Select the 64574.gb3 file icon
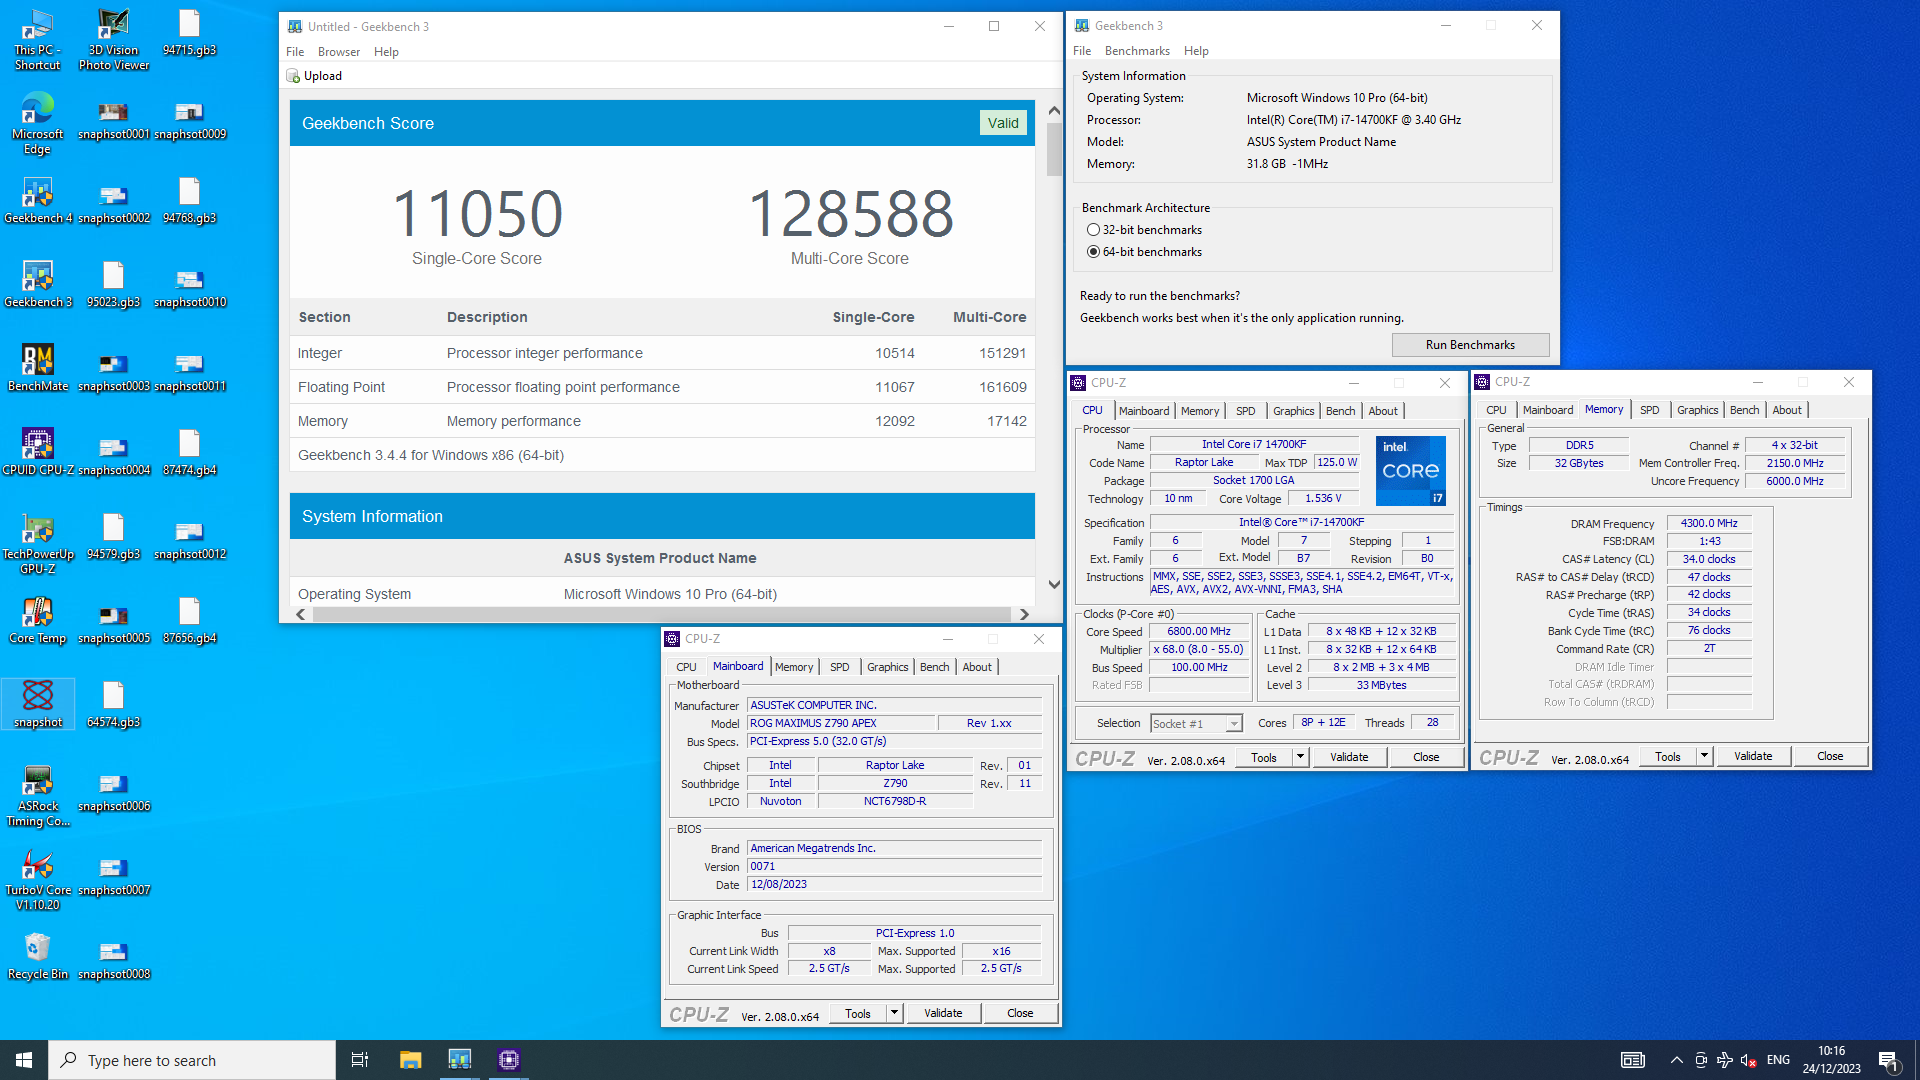Screen dimensions: 1920x1080 point(114,704)
